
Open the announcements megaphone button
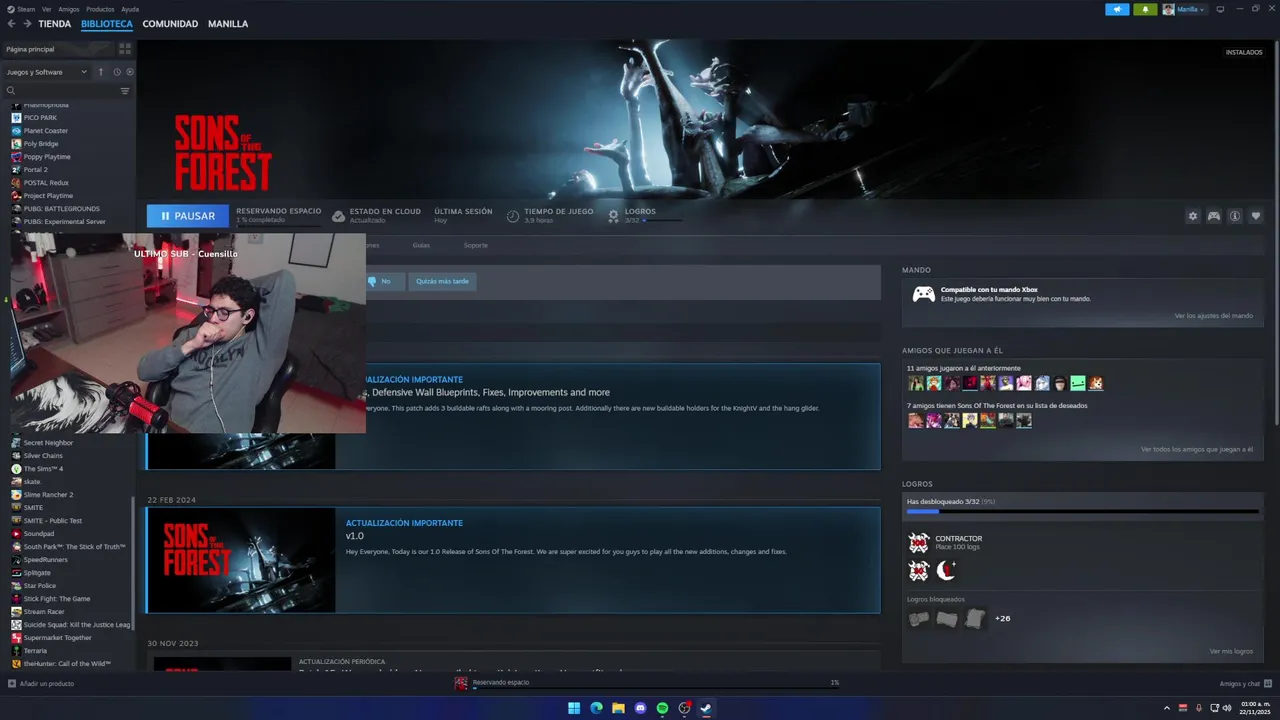[x=1117, y=9]
